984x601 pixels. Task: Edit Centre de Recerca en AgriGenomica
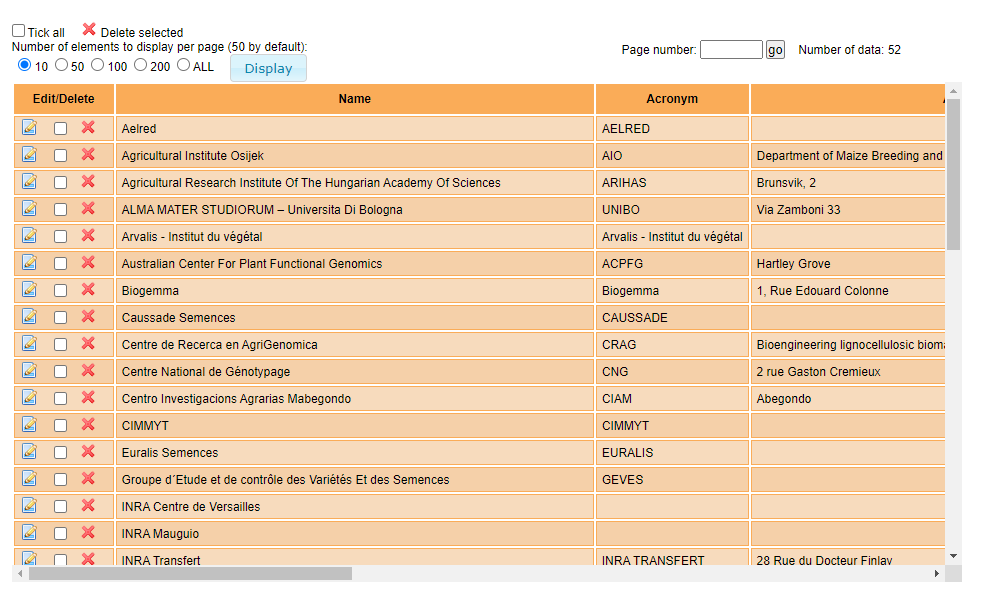tap(29, 343)
